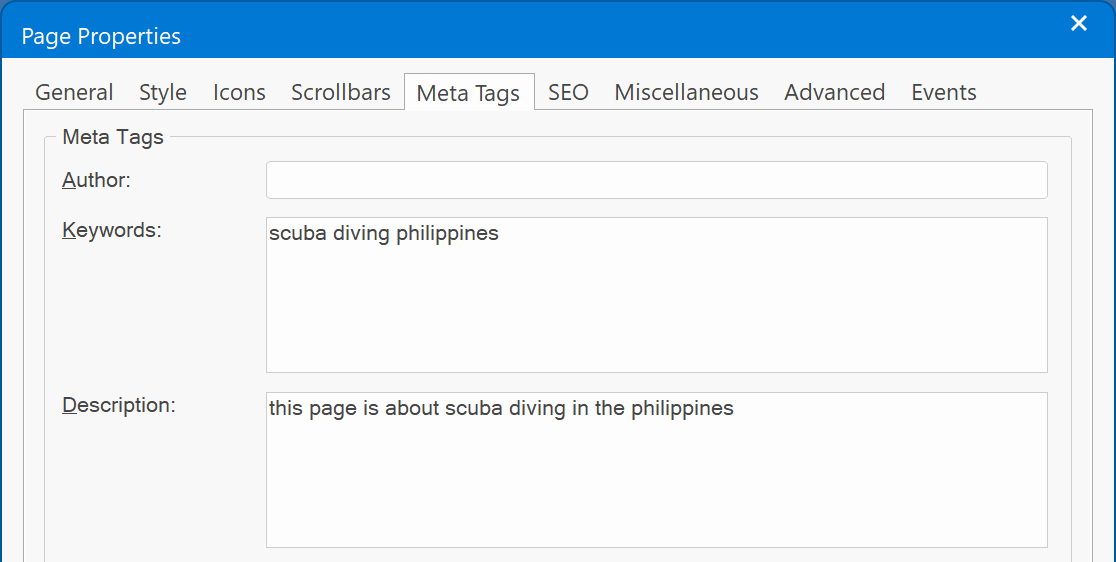Click the Meta Tags tab
The height and width of the screenshot is (562, 1116).
coord(468,93)
